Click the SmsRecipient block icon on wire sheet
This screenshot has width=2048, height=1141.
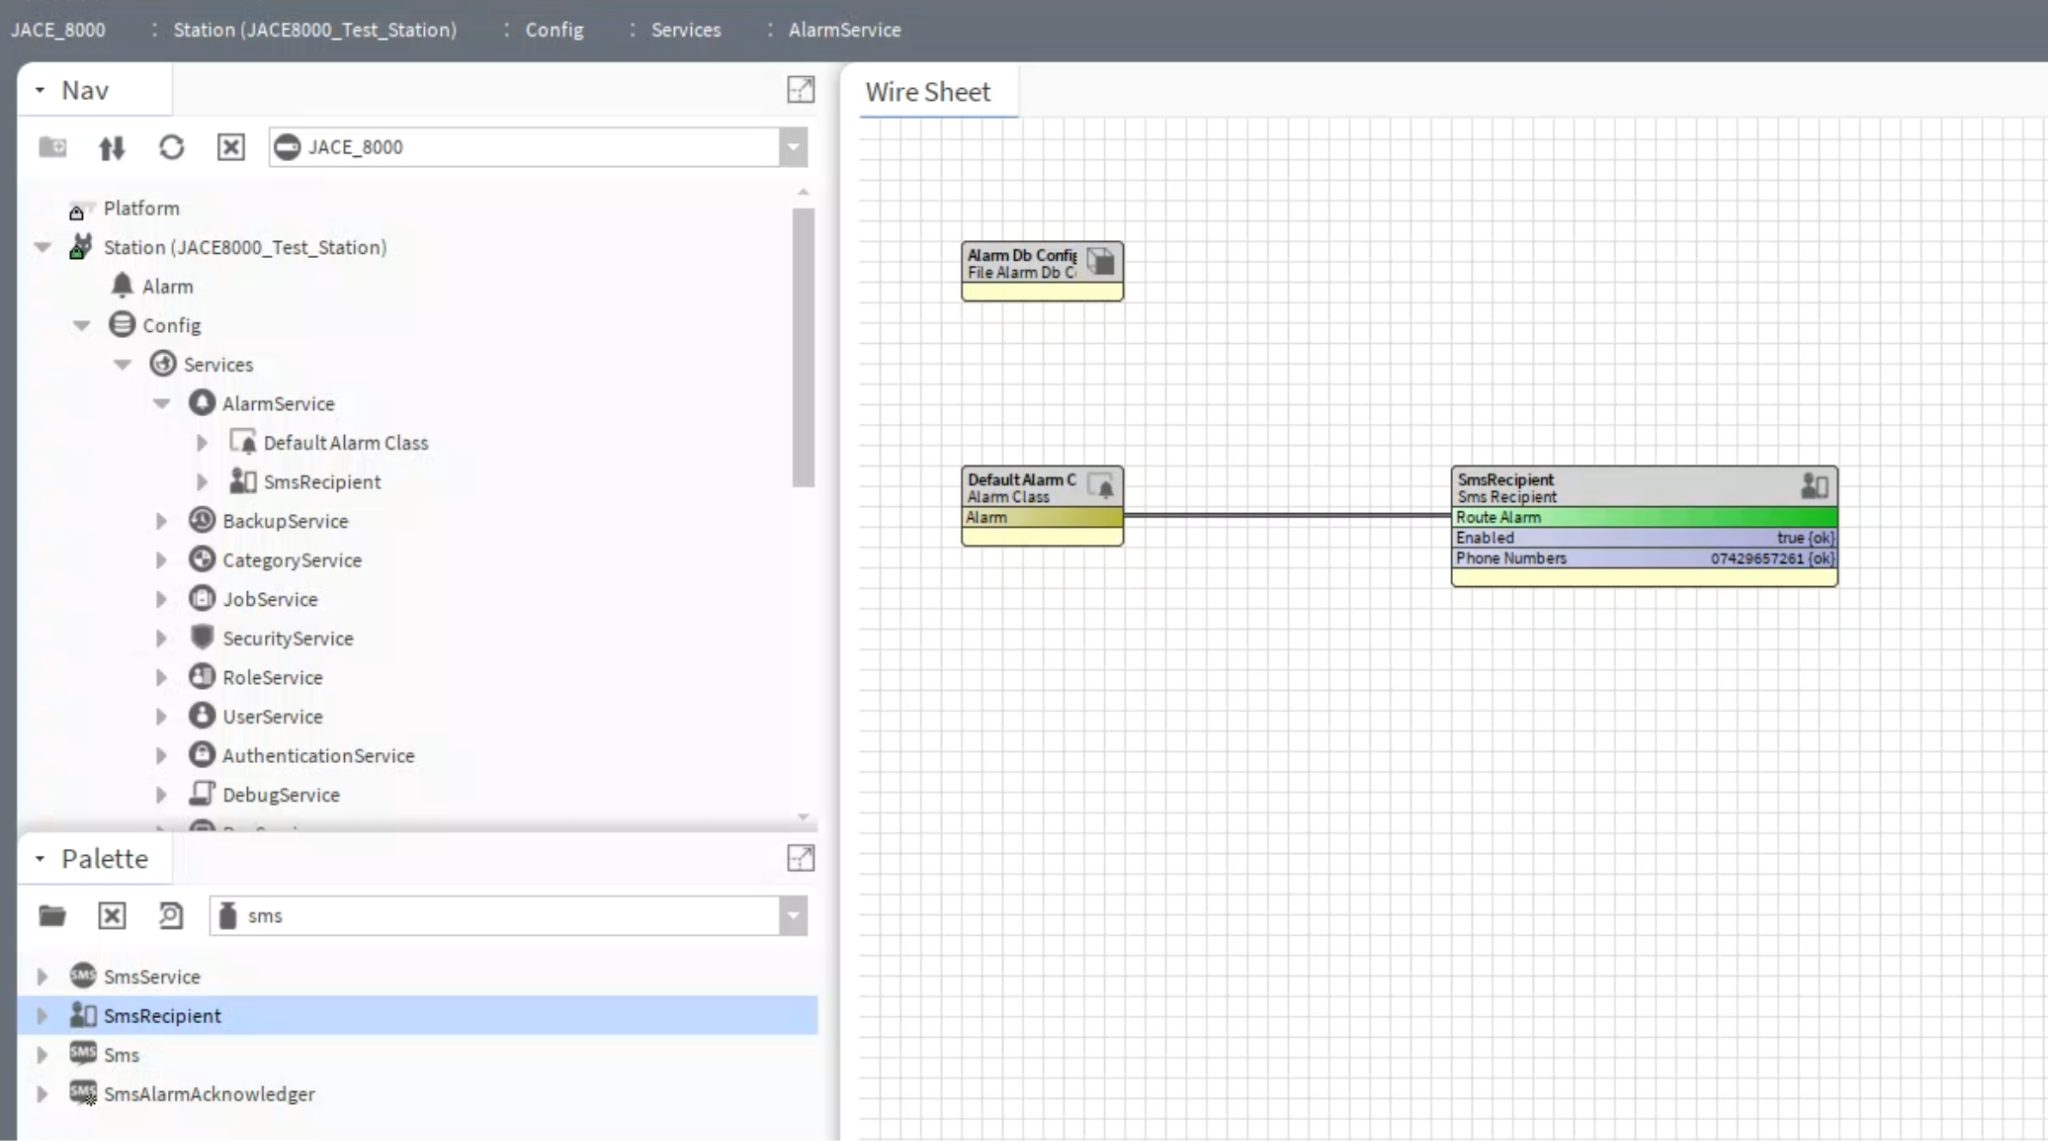click(x=1814, y=487)
